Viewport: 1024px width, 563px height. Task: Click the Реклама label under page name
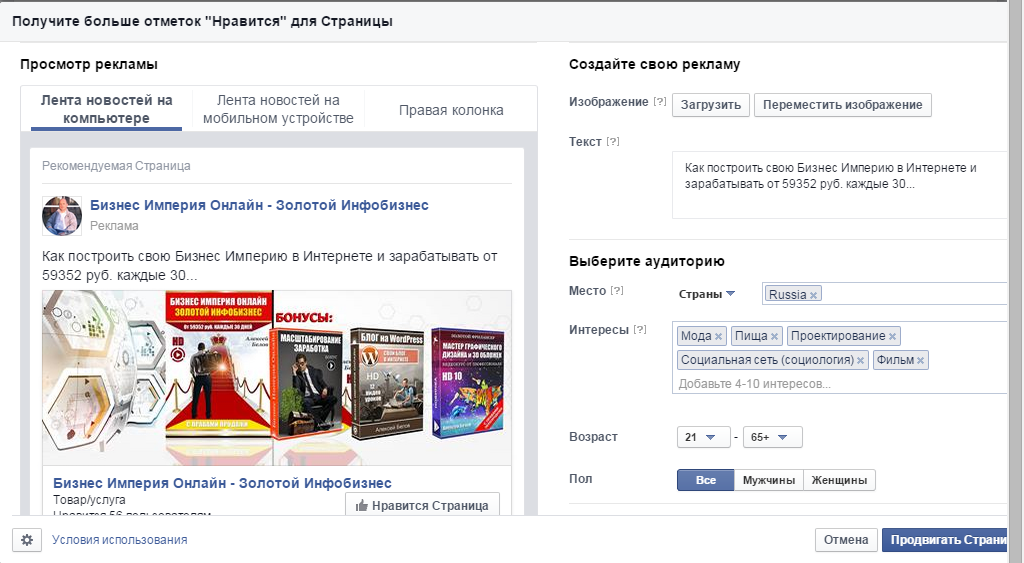114,226
